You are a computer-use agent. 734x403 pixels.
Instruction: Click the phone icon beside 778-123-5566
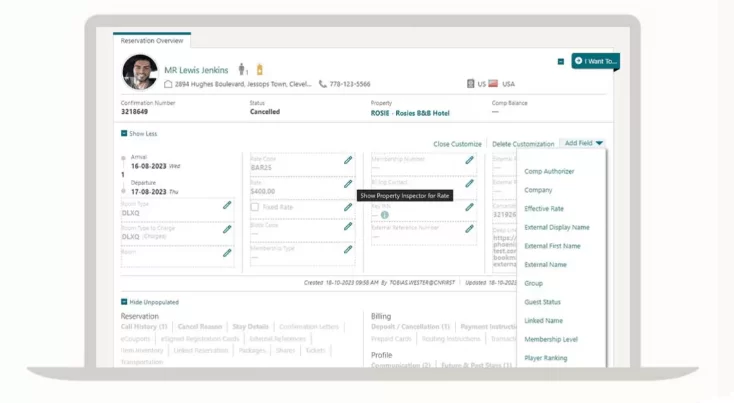click(x=323, y=84)
